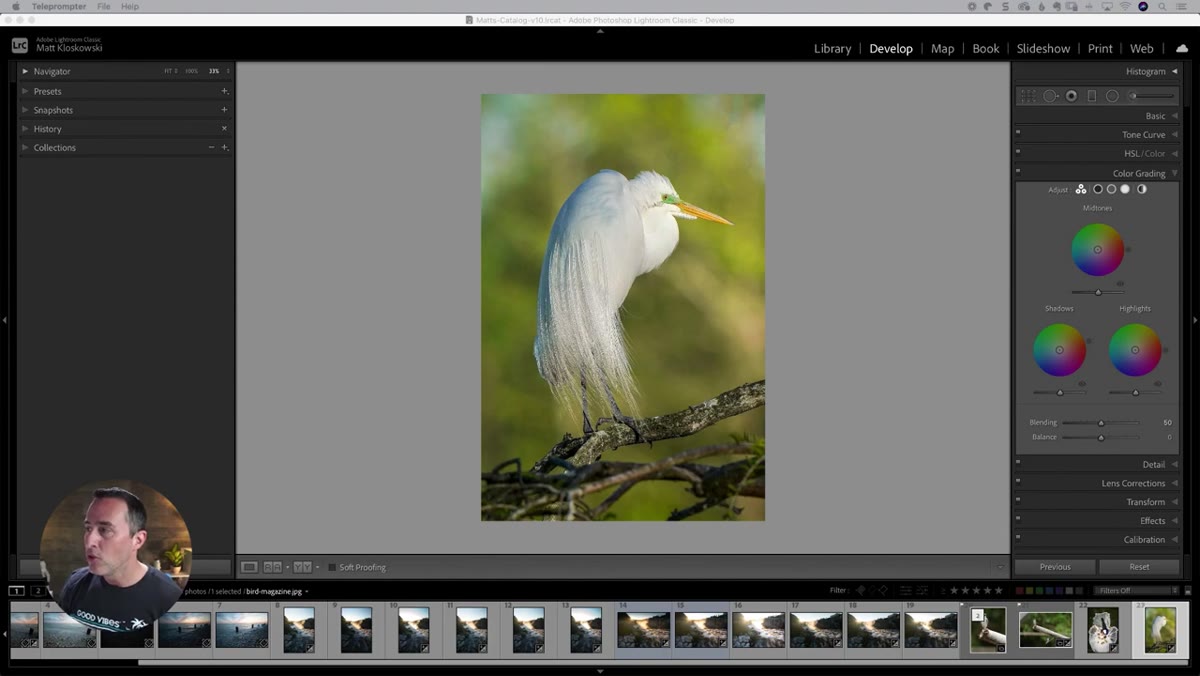
Task: Toggle the Lens Corrections panel switch
Action: (x=1018, y=481)
